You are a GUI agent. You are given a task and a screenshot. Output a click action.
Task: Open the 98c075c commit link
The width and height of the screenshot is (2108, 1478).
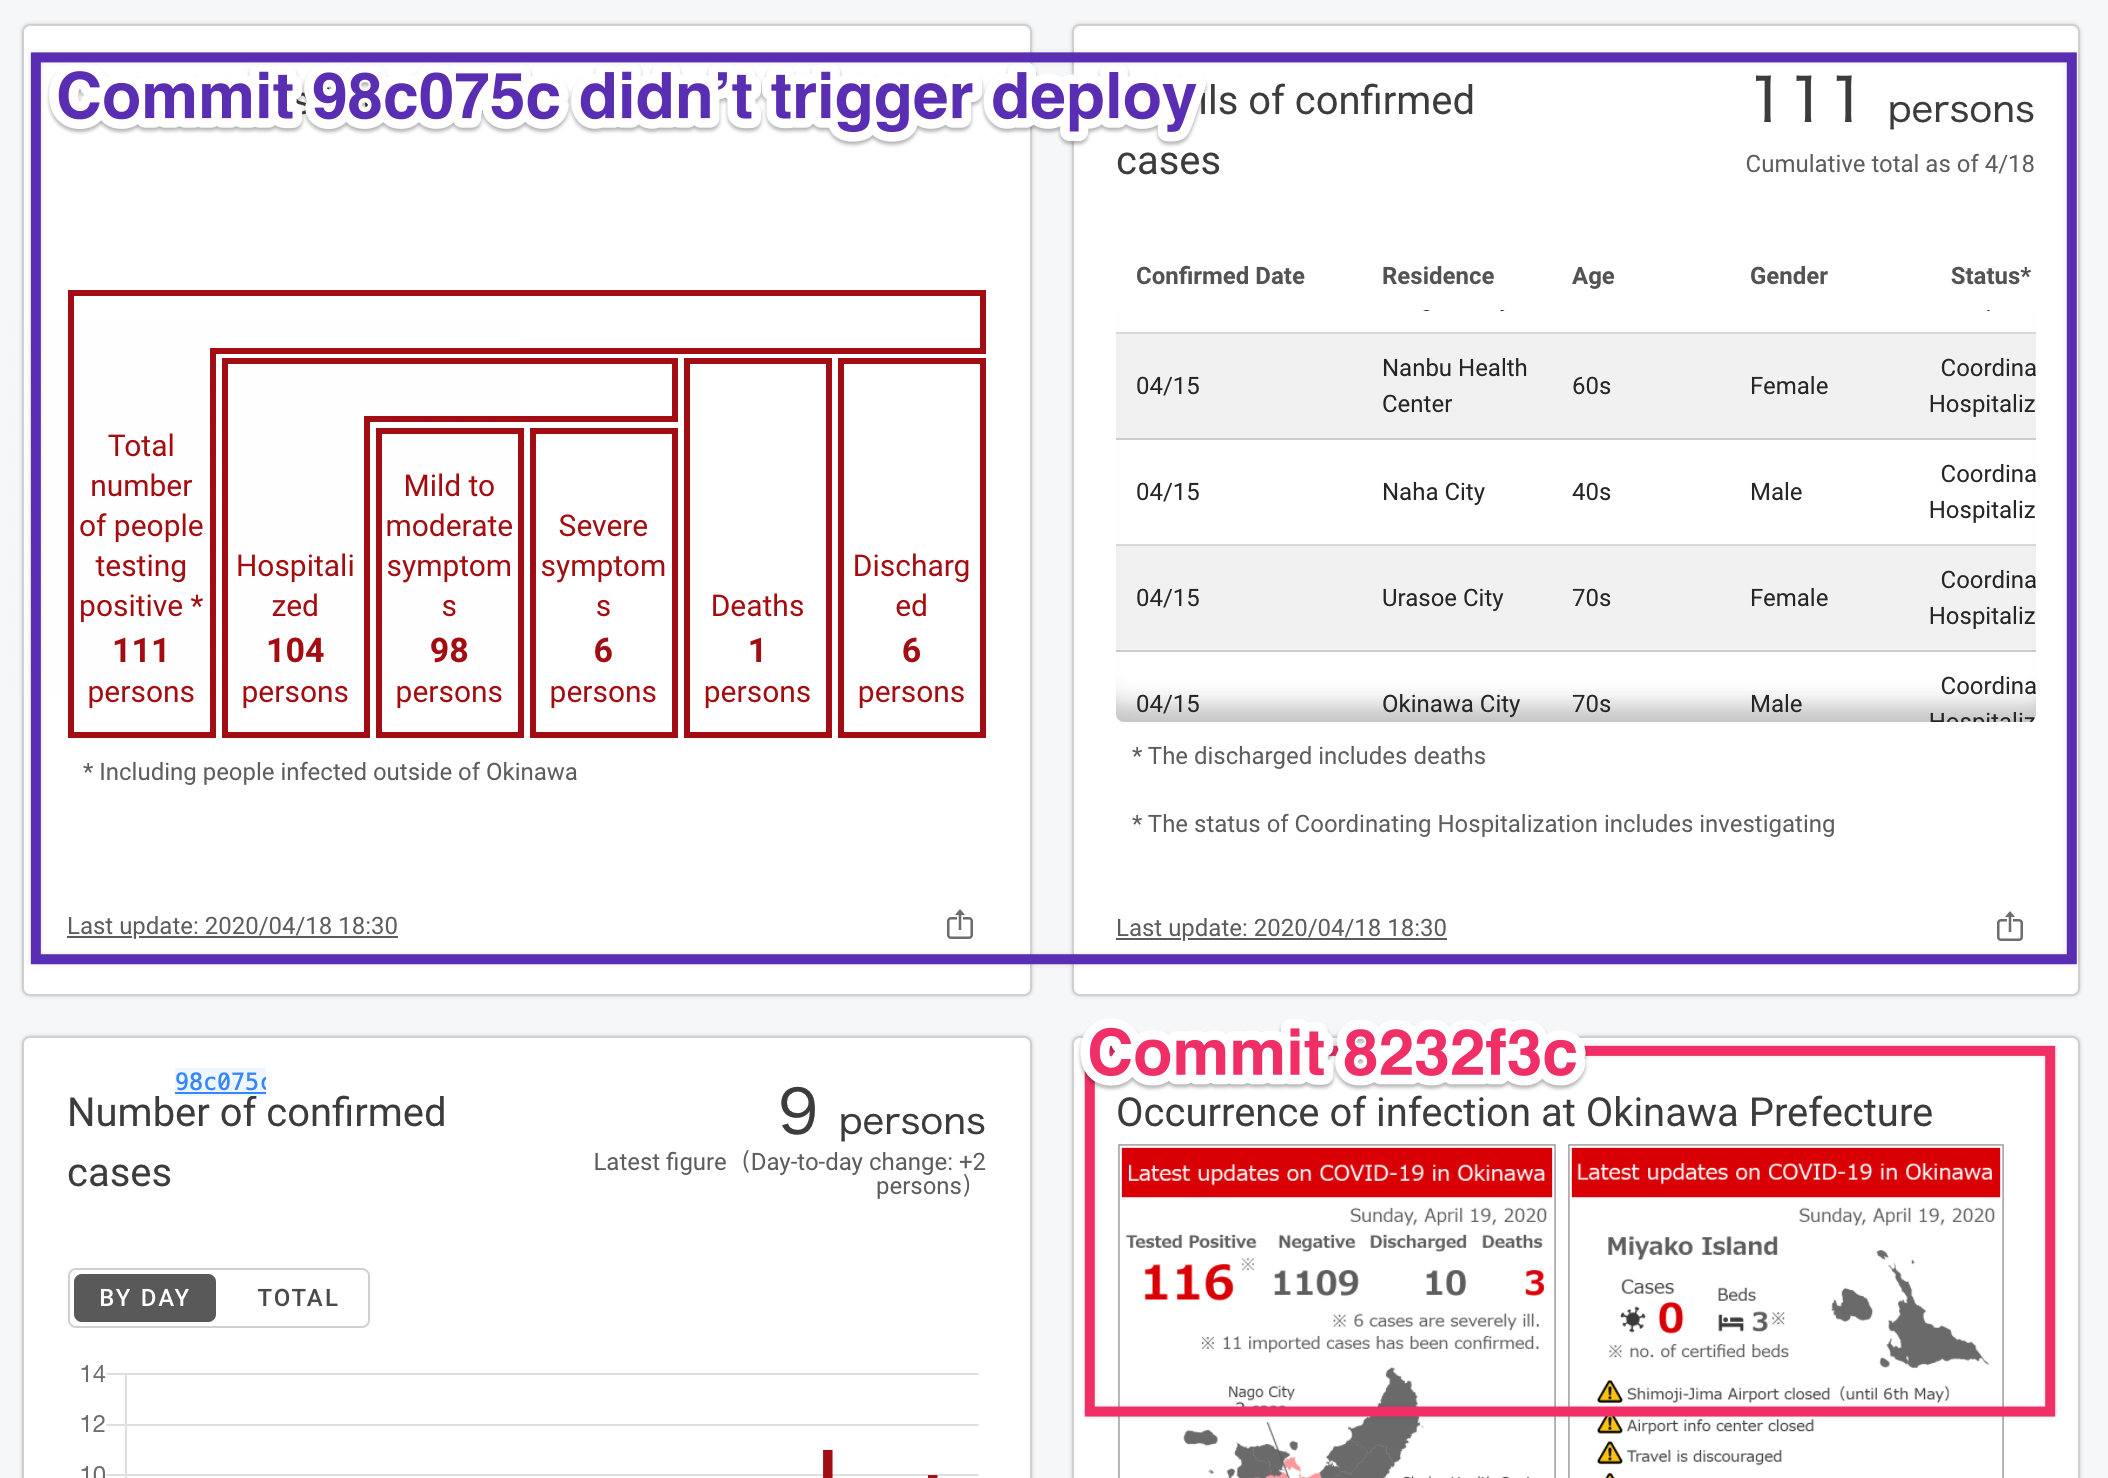[x=220, y=1081]
